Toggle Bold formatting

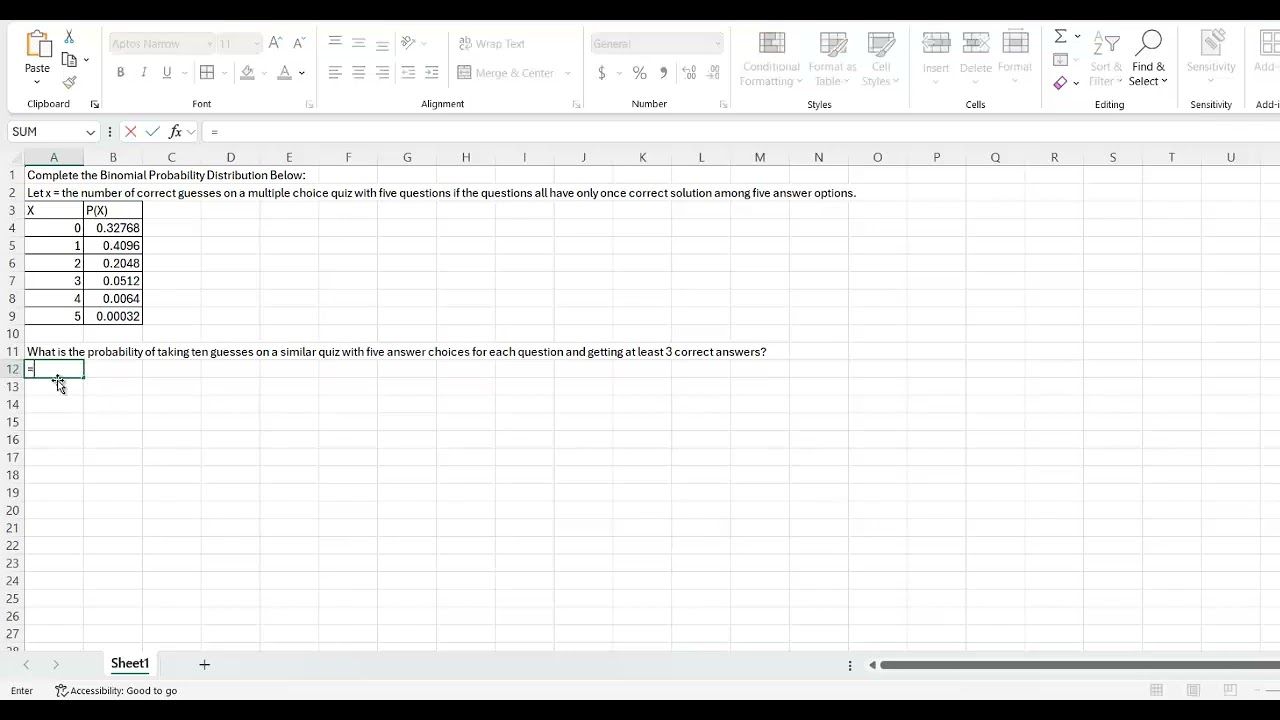tap(120, 72)
